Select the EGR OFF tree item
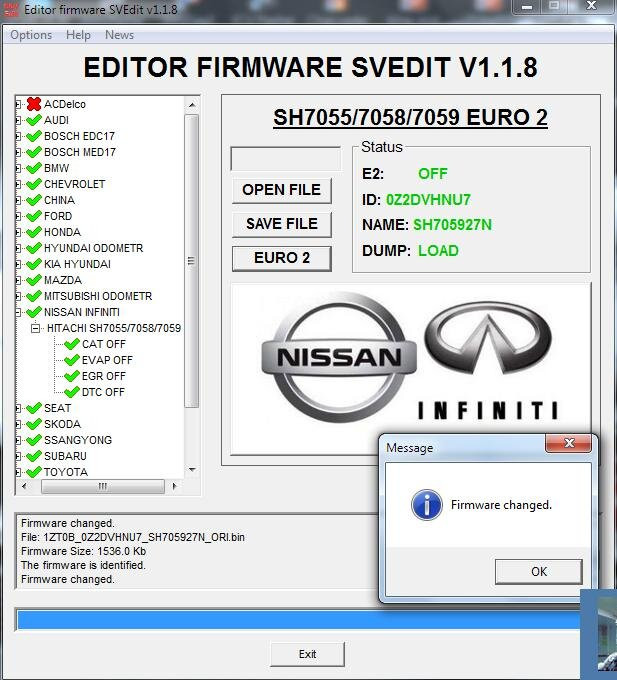The height and width of the screenshot is (680, 617). [104, 376]
